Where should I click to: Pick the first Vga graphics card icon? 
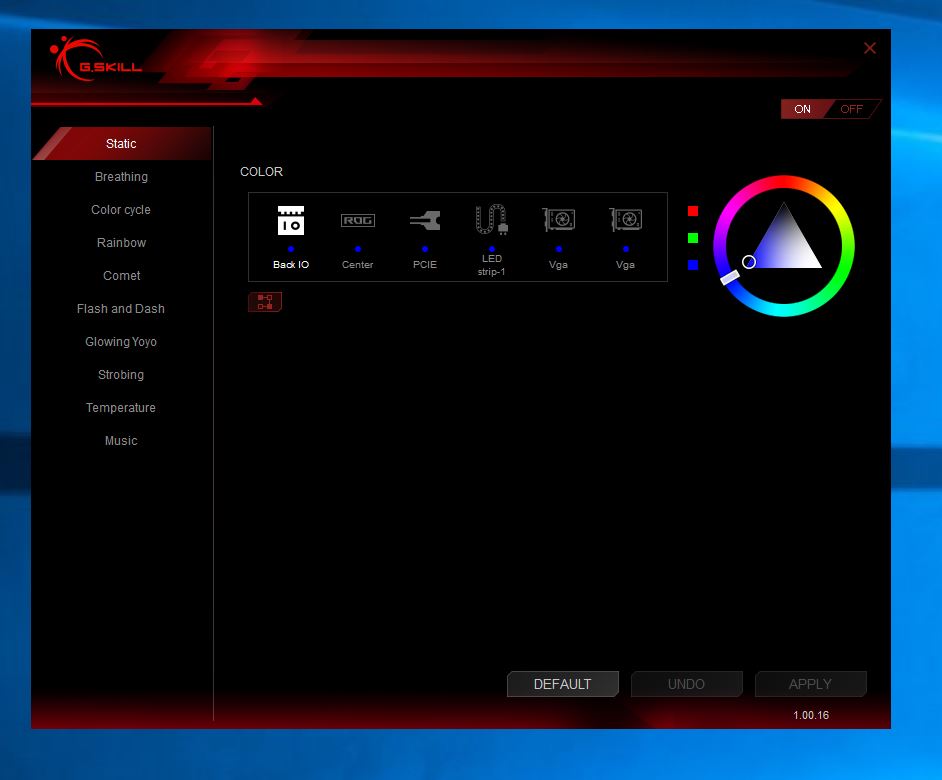click(x=558, y=220)
